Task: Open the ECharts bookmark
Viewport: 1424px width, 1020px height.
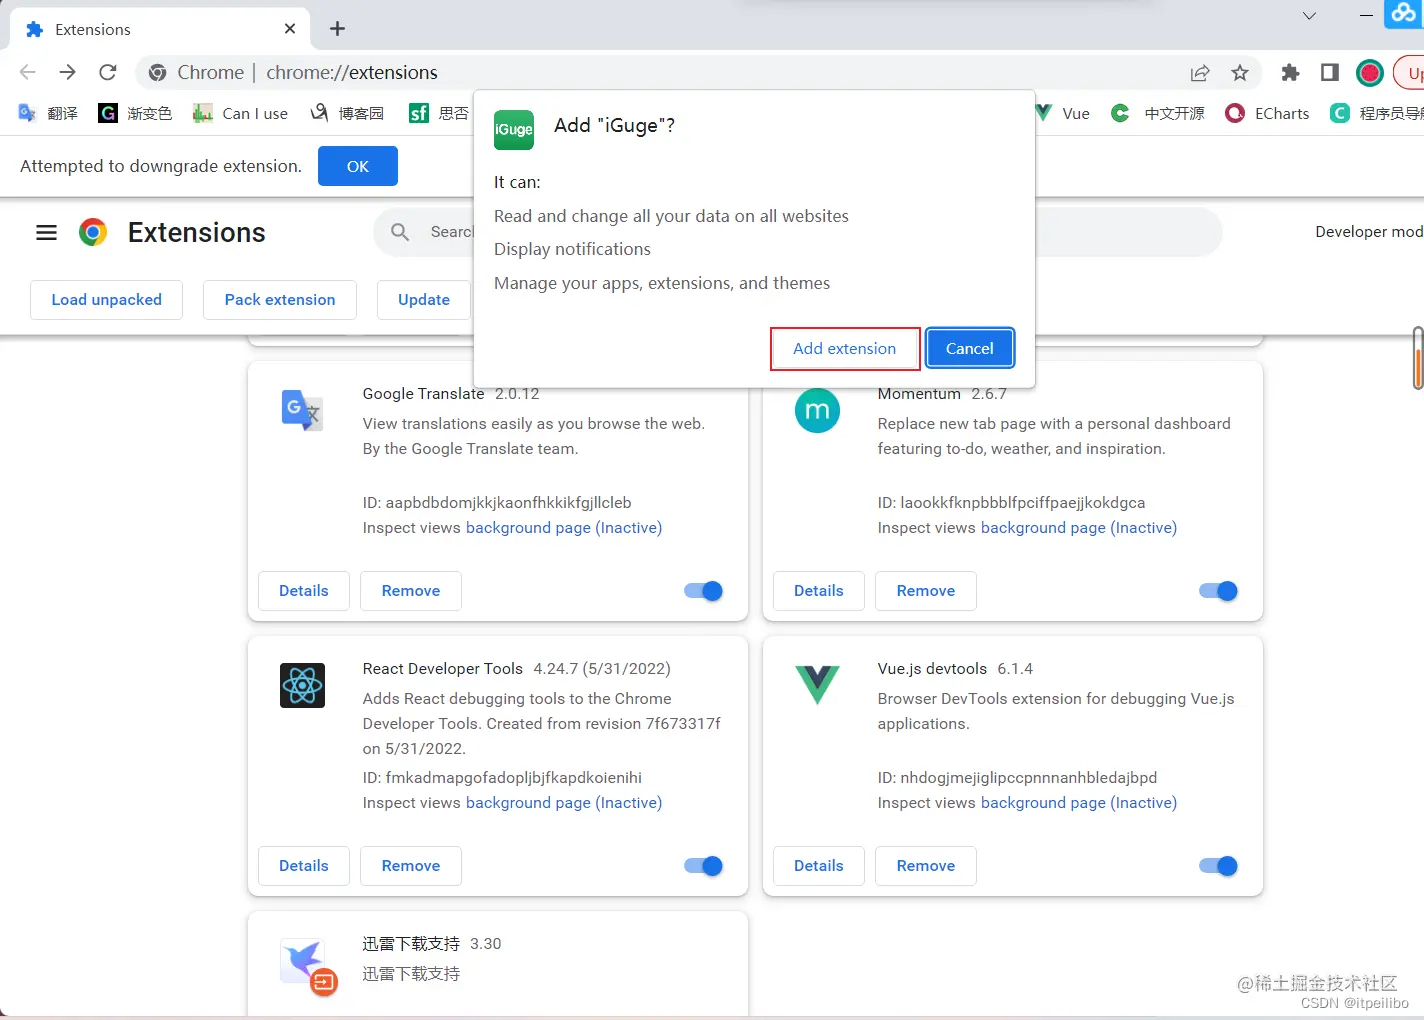Action: click(1267, 113)
